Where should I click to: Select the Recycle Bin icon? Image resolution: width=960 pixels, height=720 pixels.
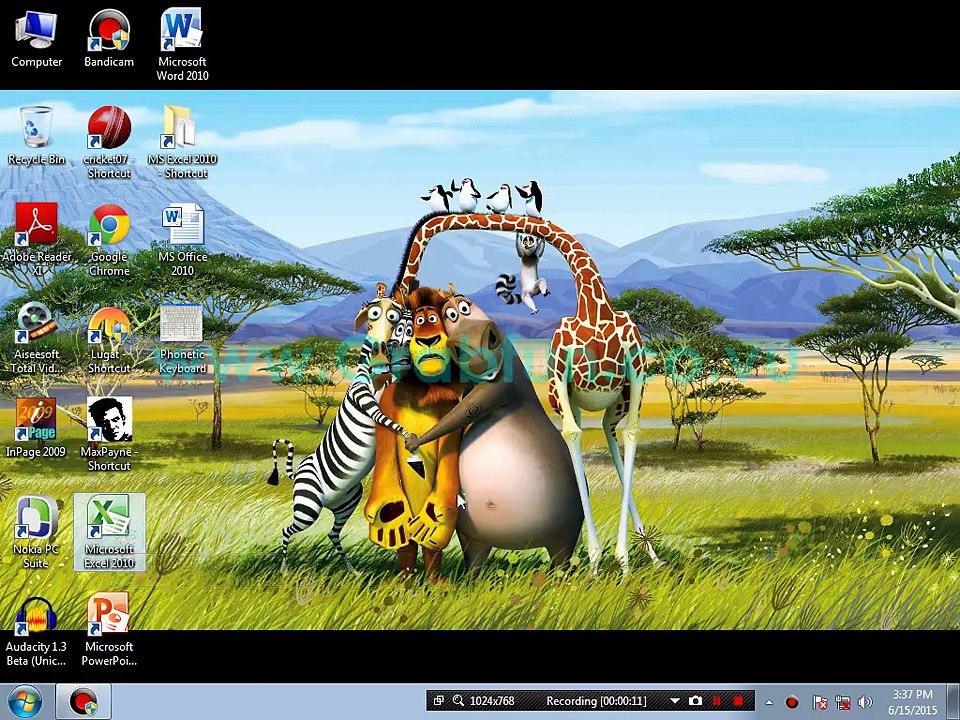36,136
